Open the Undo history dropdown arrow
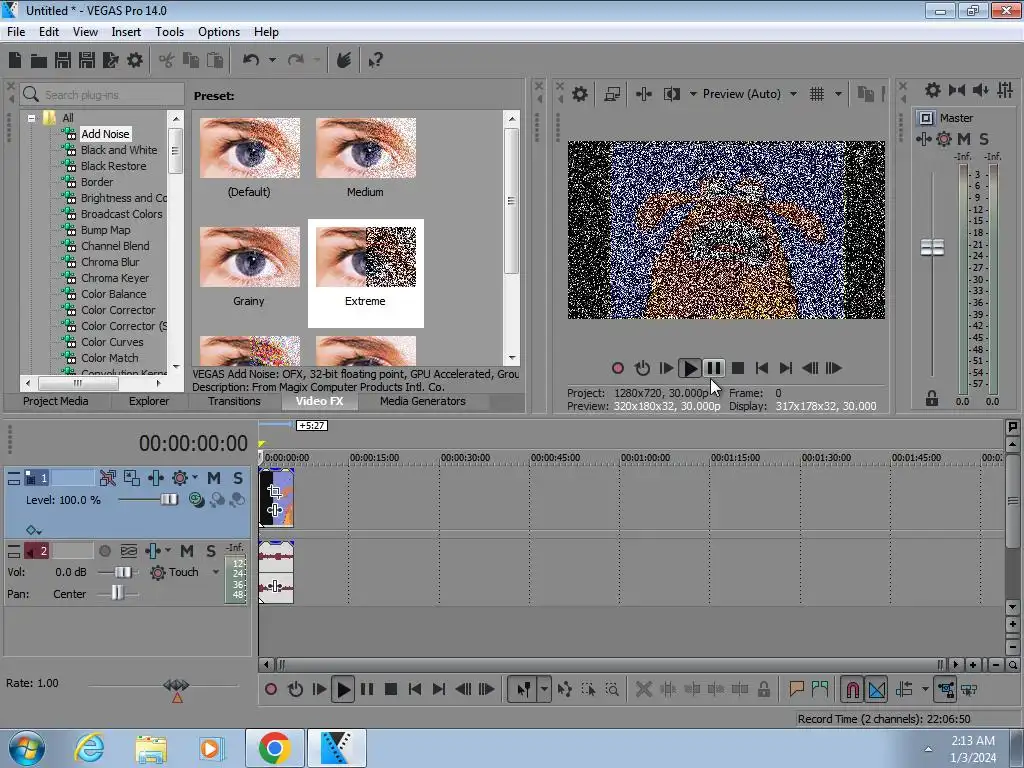The width and height of the screenshot is (1024, 768). pos(272,60)
